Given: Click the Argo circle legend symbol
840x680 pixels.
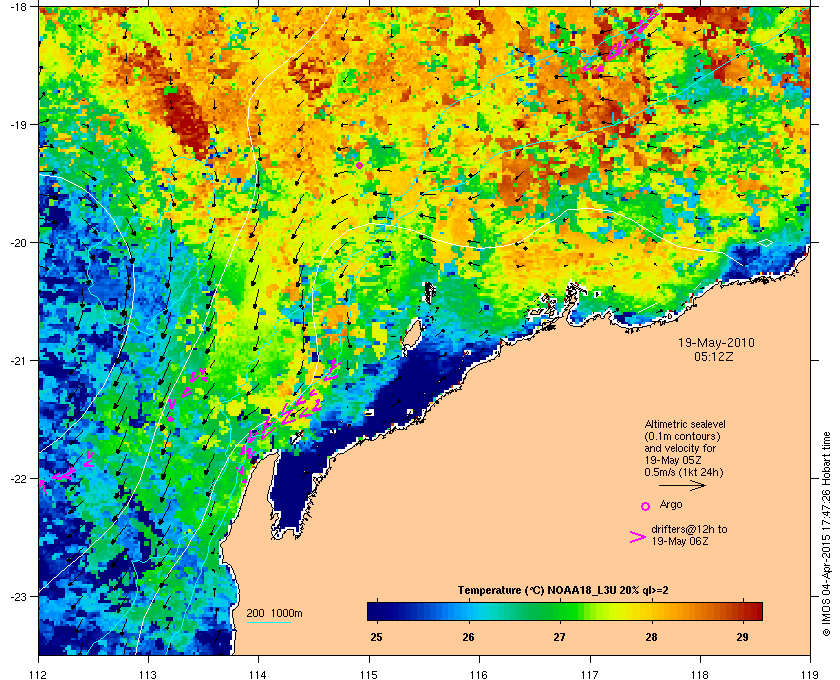Looking at the screenshot, I should pyautogui.click(x=646, y=506).
